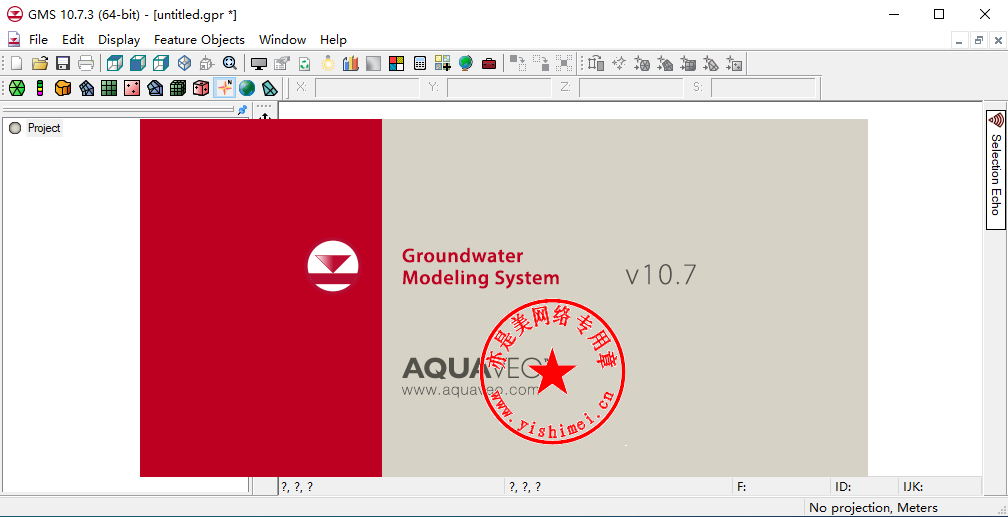Click the convert to 3D mesh sparkle icon
Viewport: 1008px width, 517px height.
(x=710, y=63)
